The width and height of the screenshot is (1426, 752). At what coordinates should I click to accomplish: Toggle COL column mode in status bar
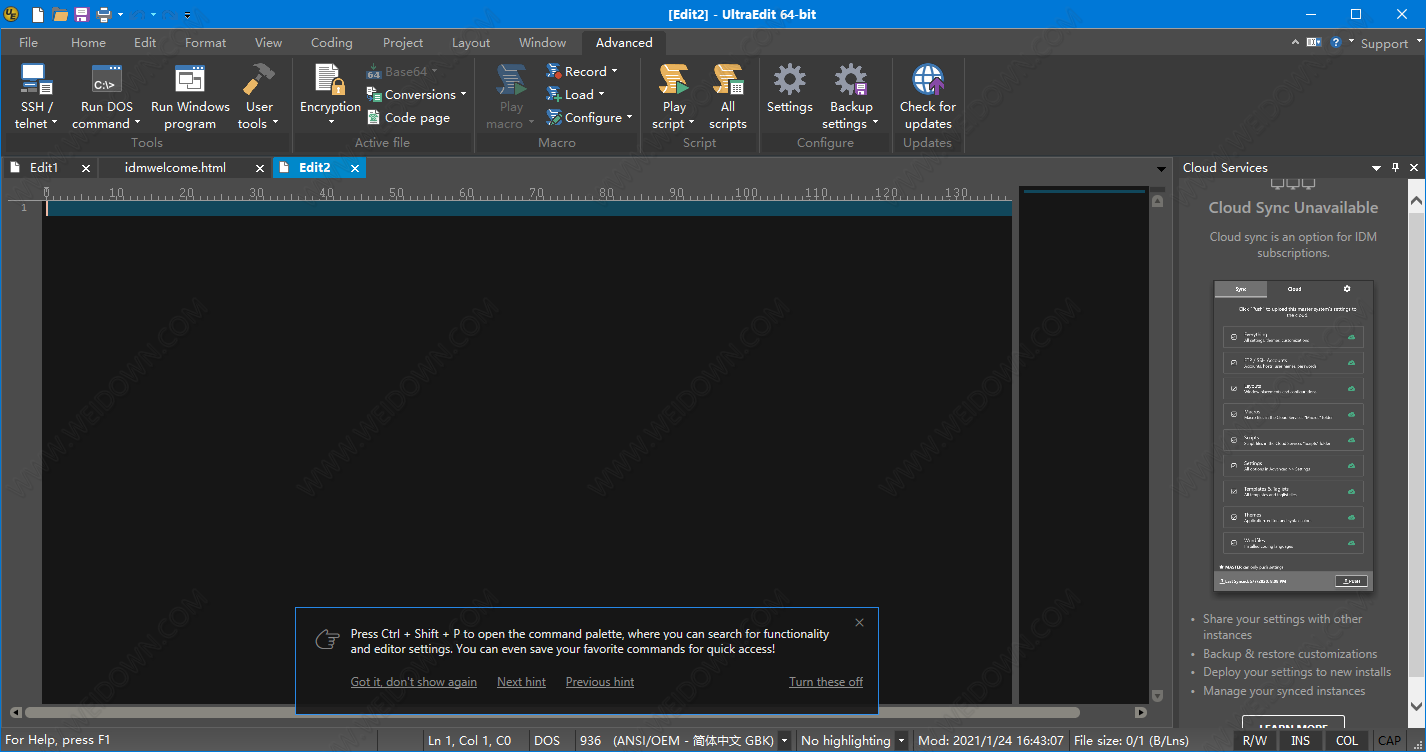pos(1347,741)
